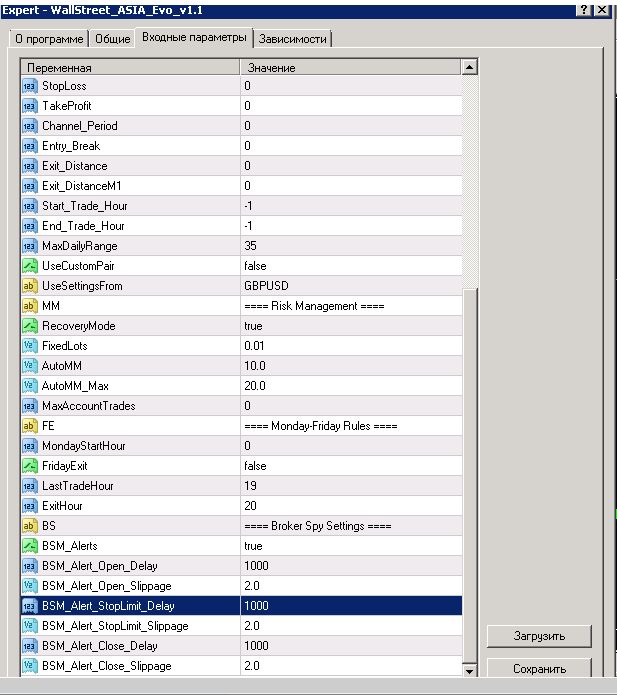This screenshot has height=695, width=617.
Task: Click the scrollbar down arrow
Action: click(x=469, y=670)
